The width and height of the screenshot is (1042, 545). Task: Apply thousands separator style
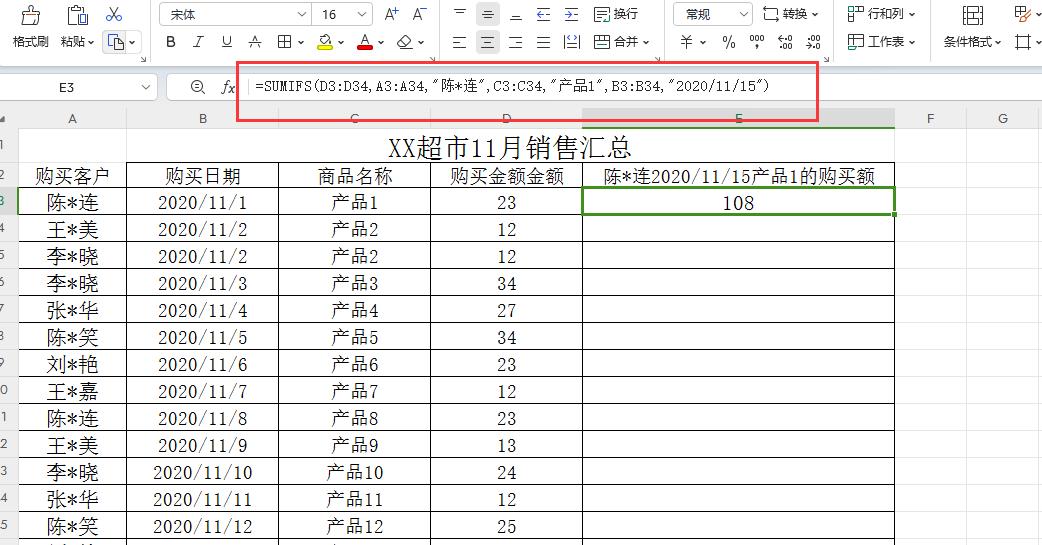757,42
